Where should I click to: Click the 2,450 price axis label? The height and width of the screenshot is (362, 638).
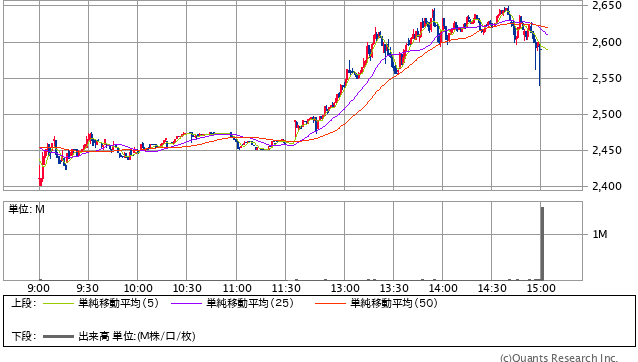tap(607, 150)
